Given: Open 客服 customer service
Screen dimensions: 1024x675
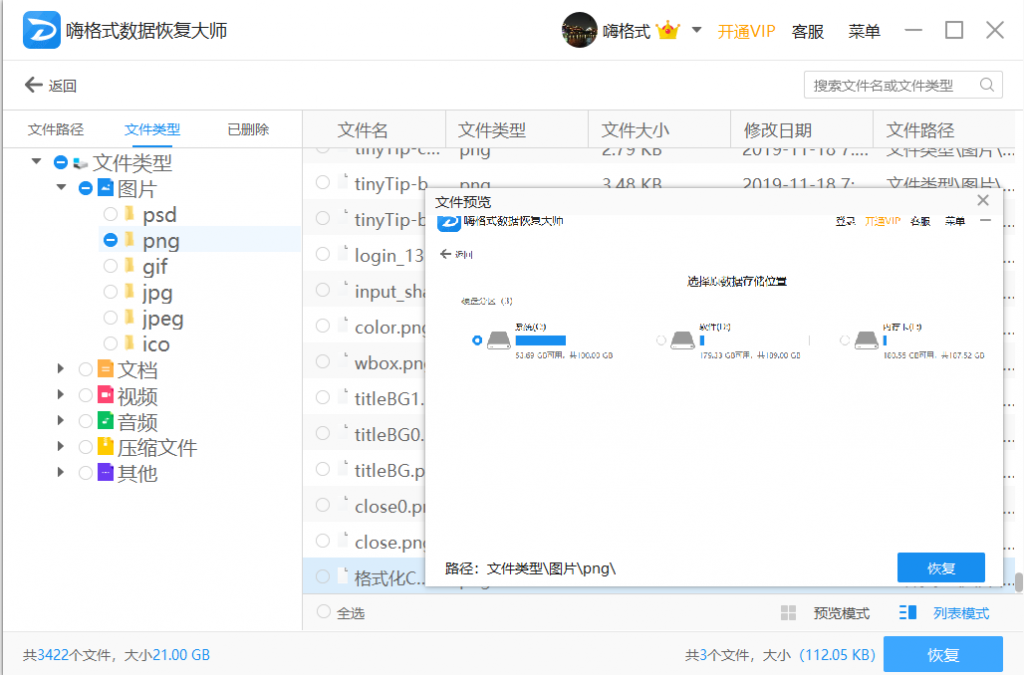Looking at the screenshot, I should [x=808, y=31].
